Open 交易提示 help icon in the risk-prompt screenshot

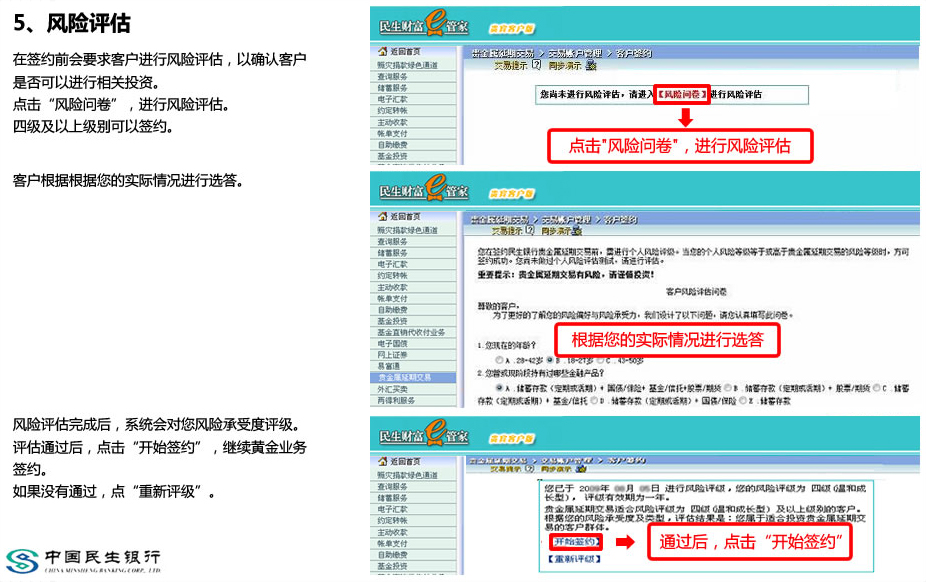click(x=536, y=65)
